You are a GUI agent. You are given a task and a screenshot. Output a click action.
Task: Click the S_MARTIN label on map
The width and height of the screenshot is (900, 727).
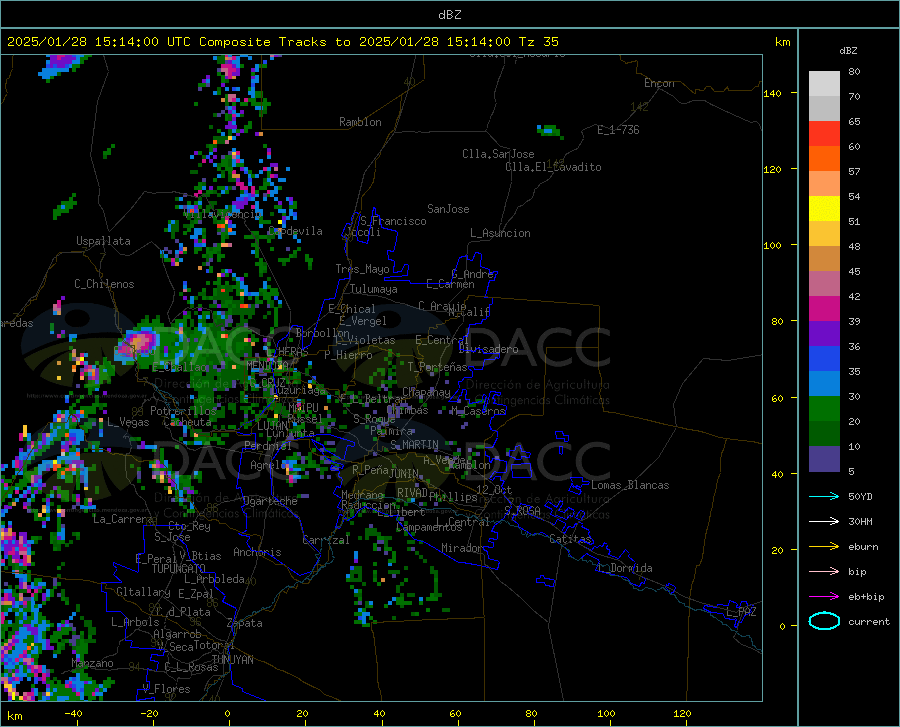pos(414,445)
